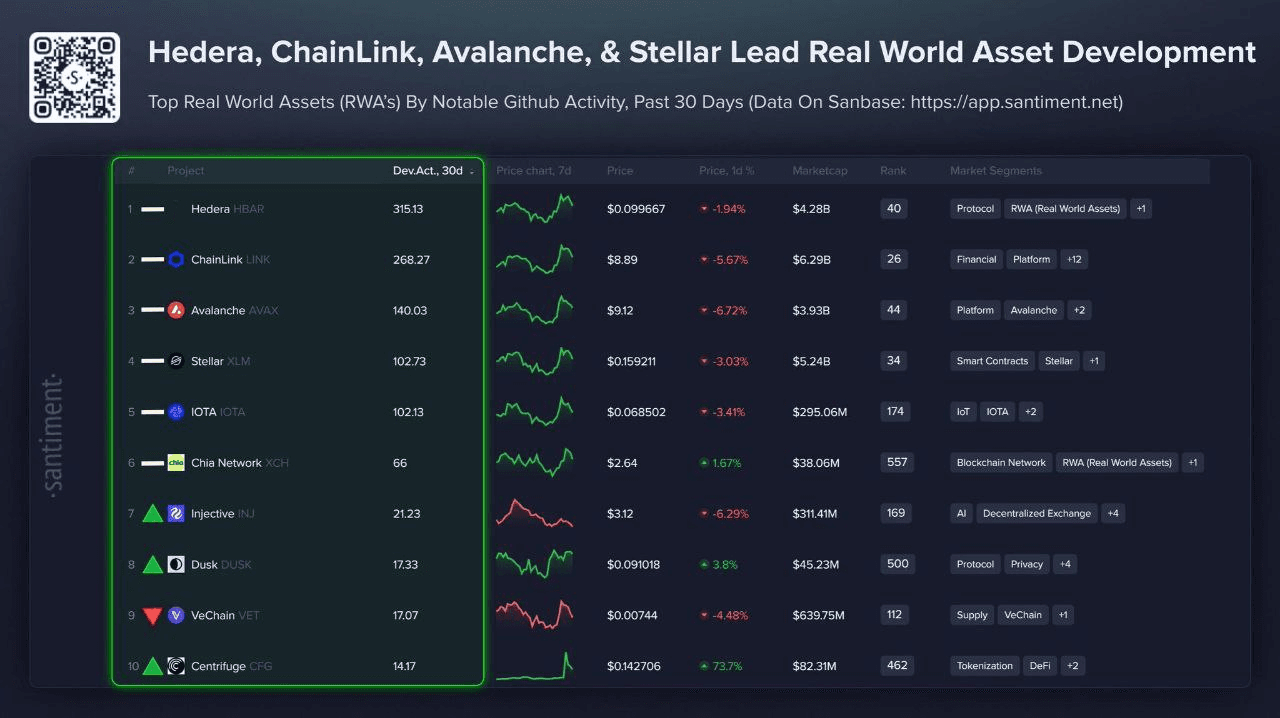Image resolution: width=1280 pixels, height=718 pixels.
Task: Click the QR code in the header
Action: (x=74, y=77)
